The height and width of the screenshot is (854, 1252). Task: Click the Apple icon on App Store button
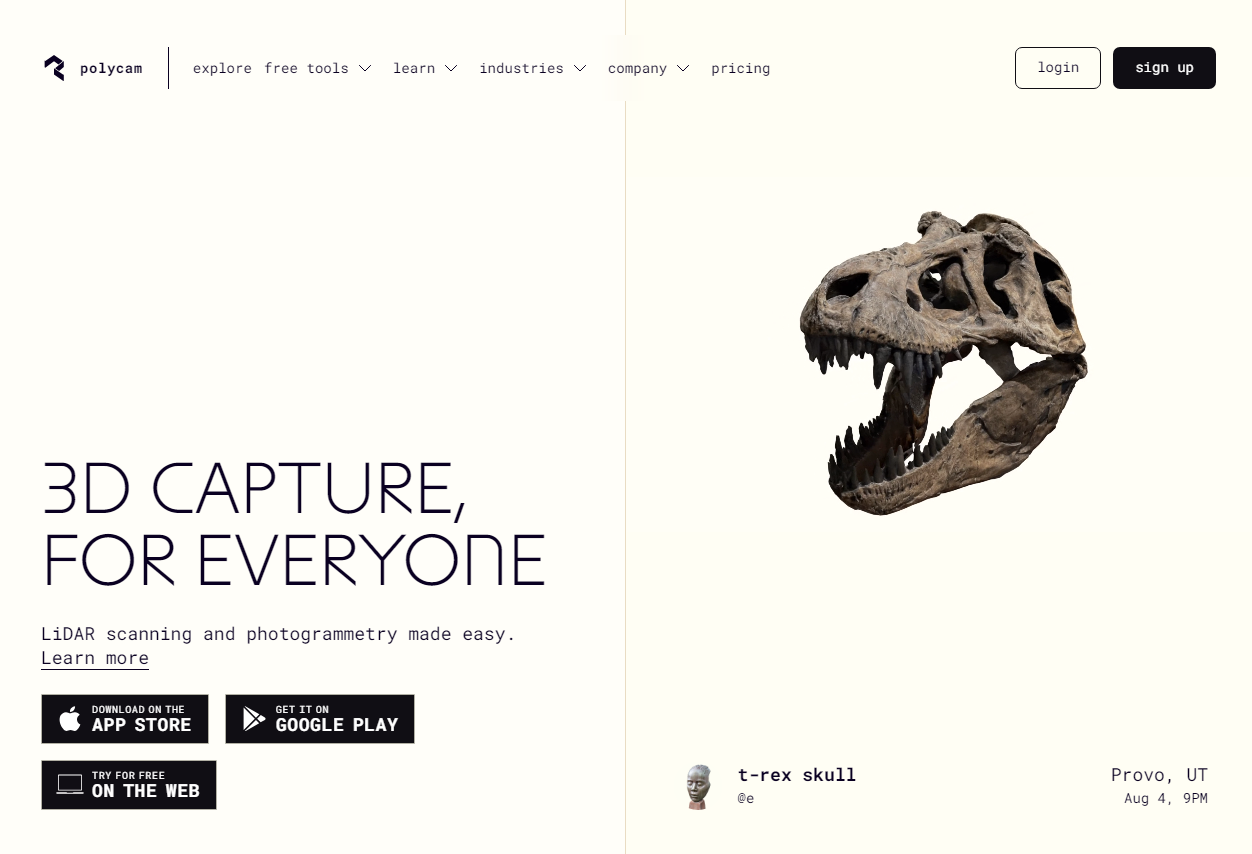(x=70, y=719)
